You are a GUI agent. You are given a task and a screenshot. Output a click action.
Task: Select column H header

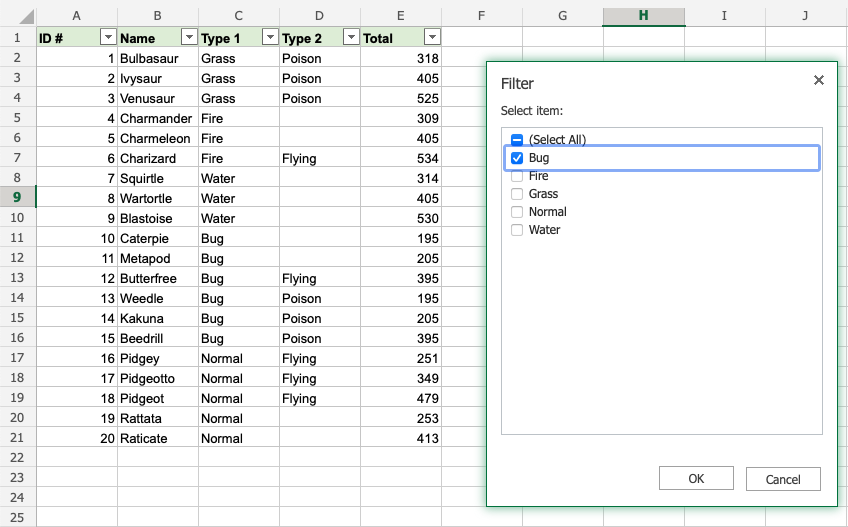(x=643, y=16)
